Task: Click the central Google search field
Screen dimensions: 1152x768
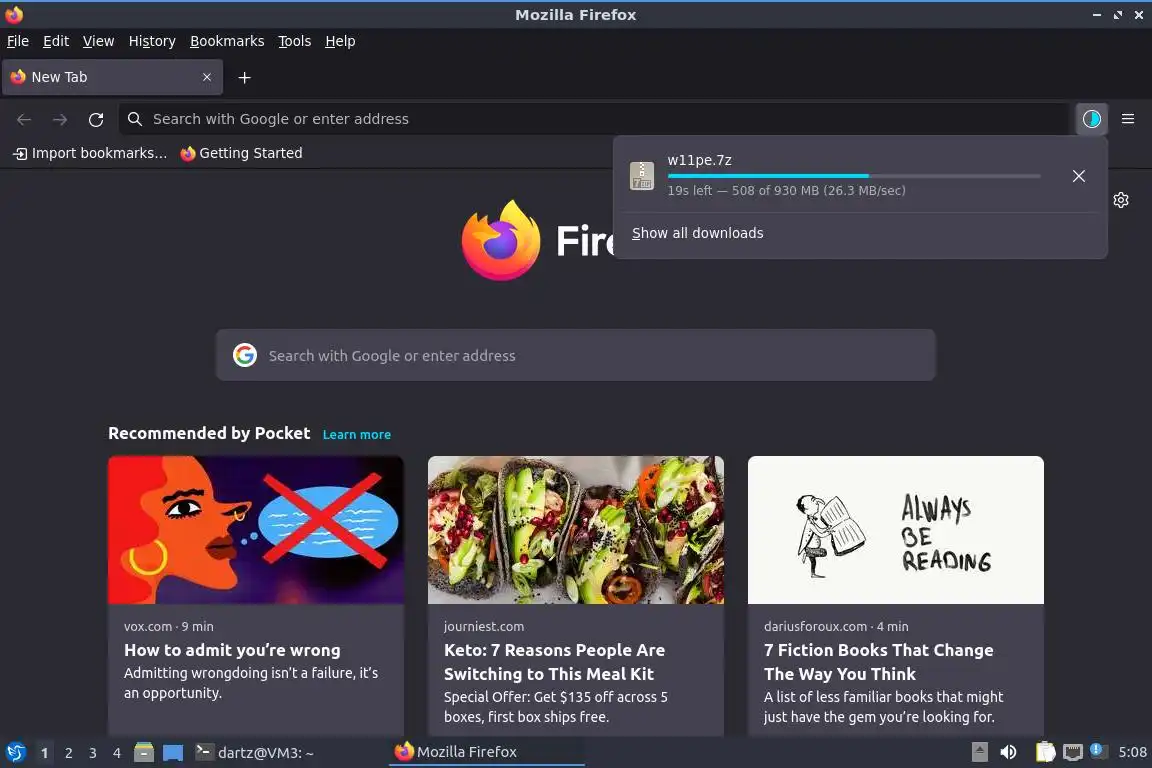Action: tap(575, 355)
